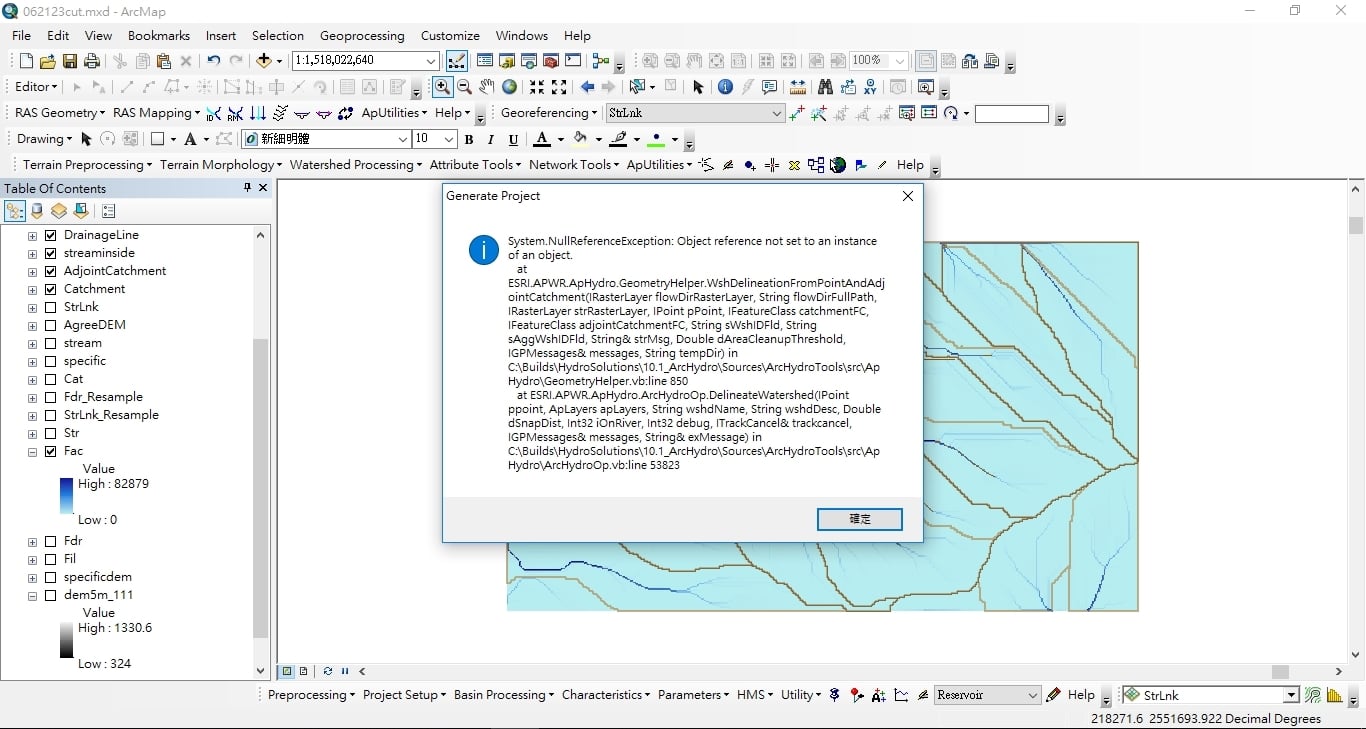Image resolution: width=1366 pixels, height=729 pixels.
Task: Save the map with the Save icon
Action: (70, 61)
